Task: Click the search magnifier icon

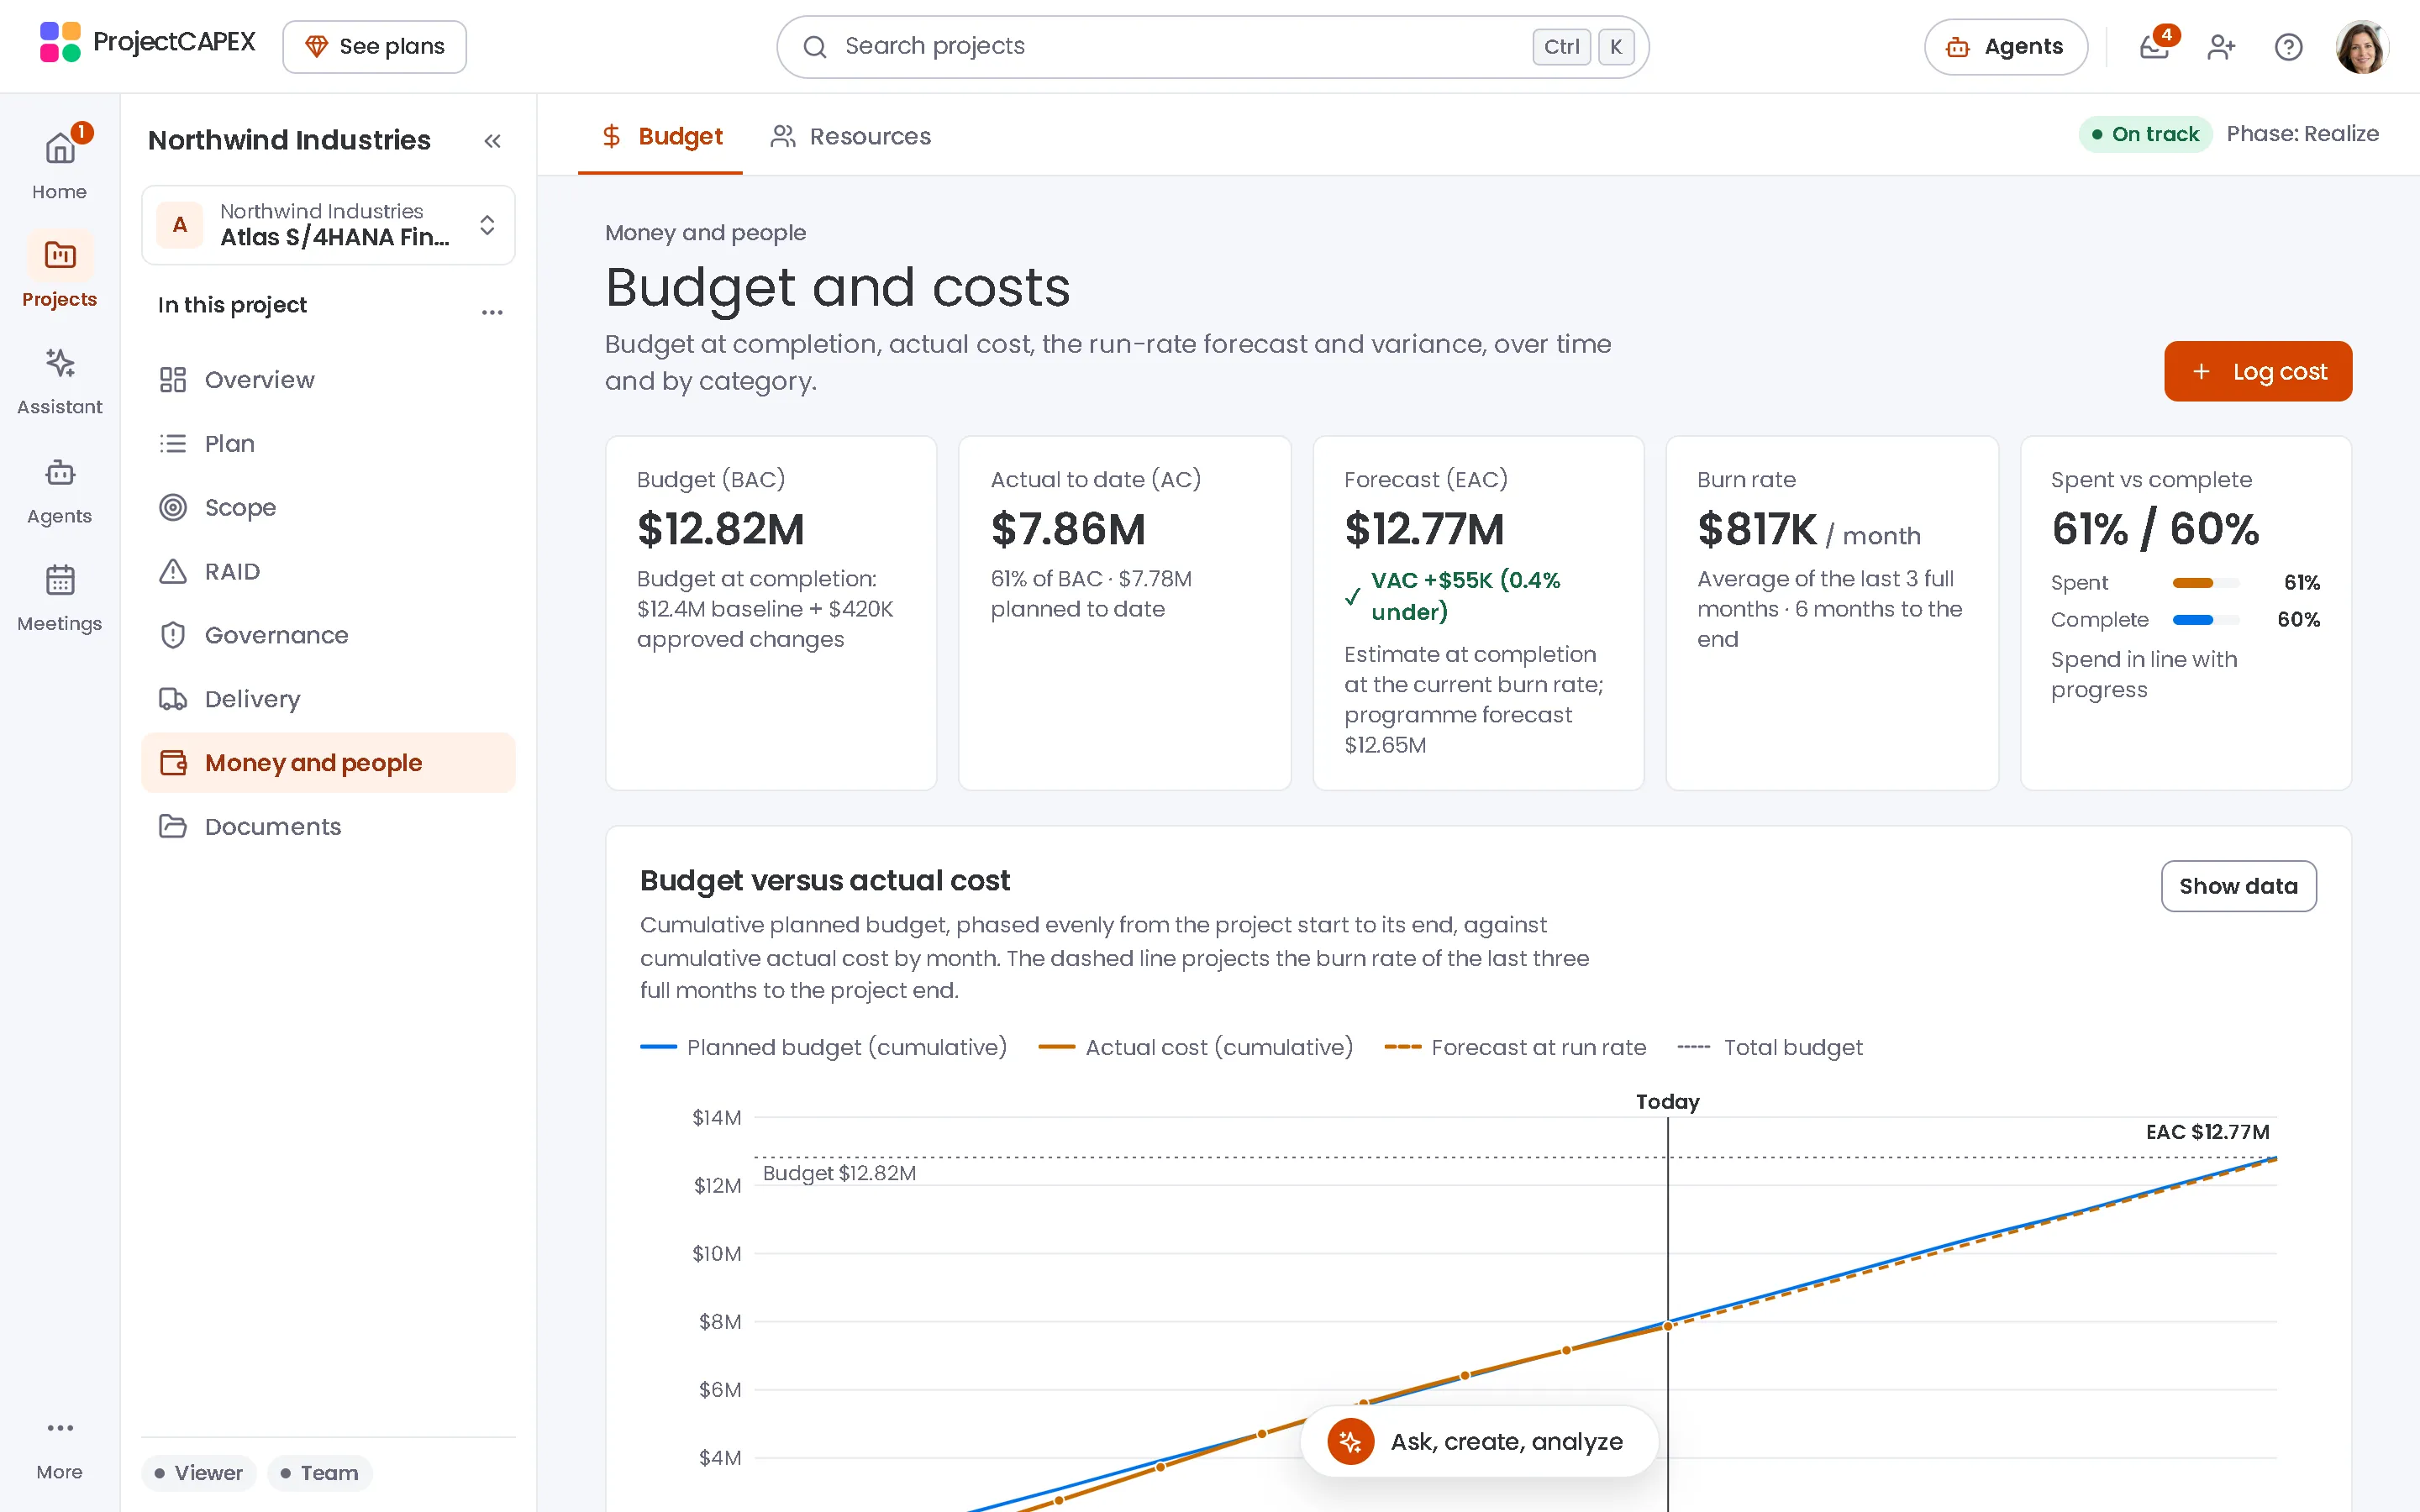Action: (x=814, y=47)
